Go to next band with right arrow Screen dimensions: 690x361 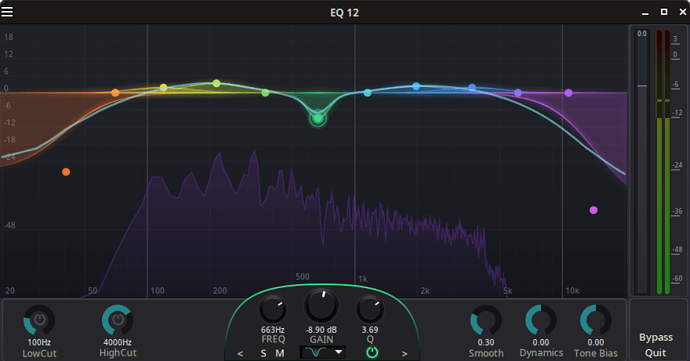[404, 354]
